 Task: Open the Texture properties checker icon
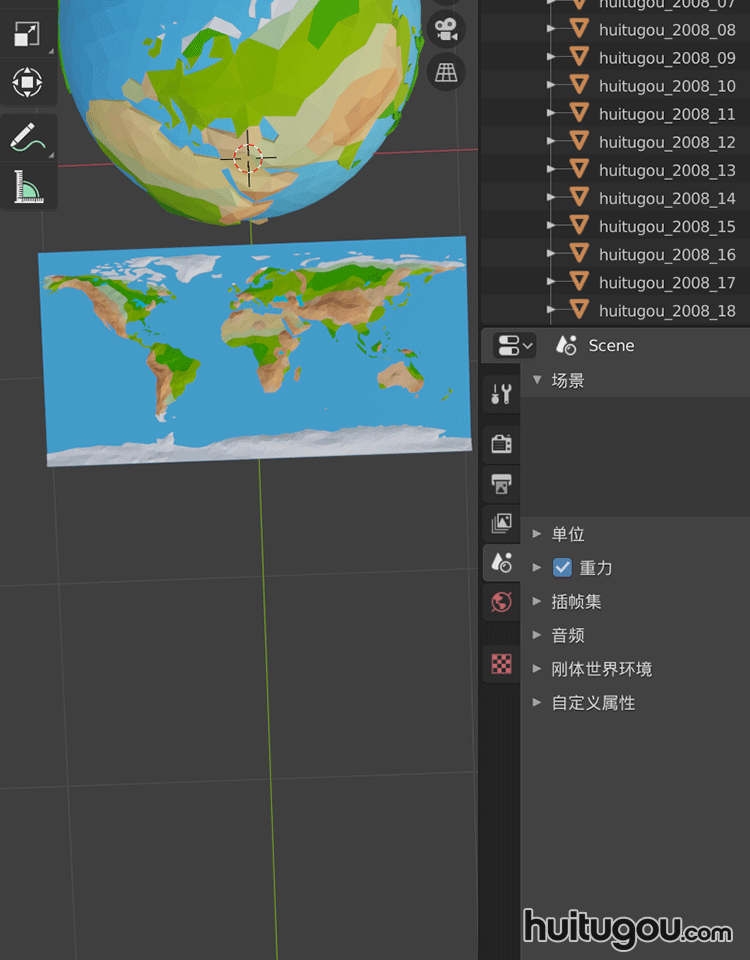pyautogui.click(x=501, y=663)
